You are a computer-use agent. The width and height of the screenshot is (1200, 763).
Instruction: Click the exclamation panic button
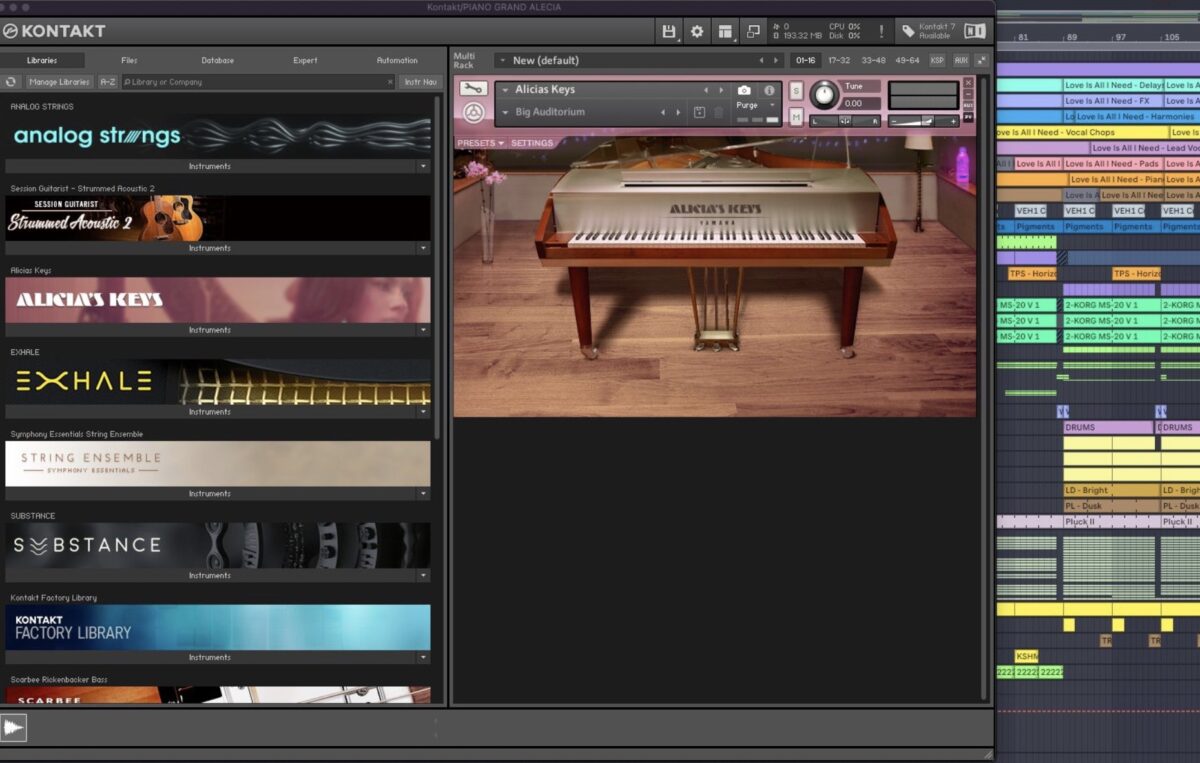click(880, 32)
